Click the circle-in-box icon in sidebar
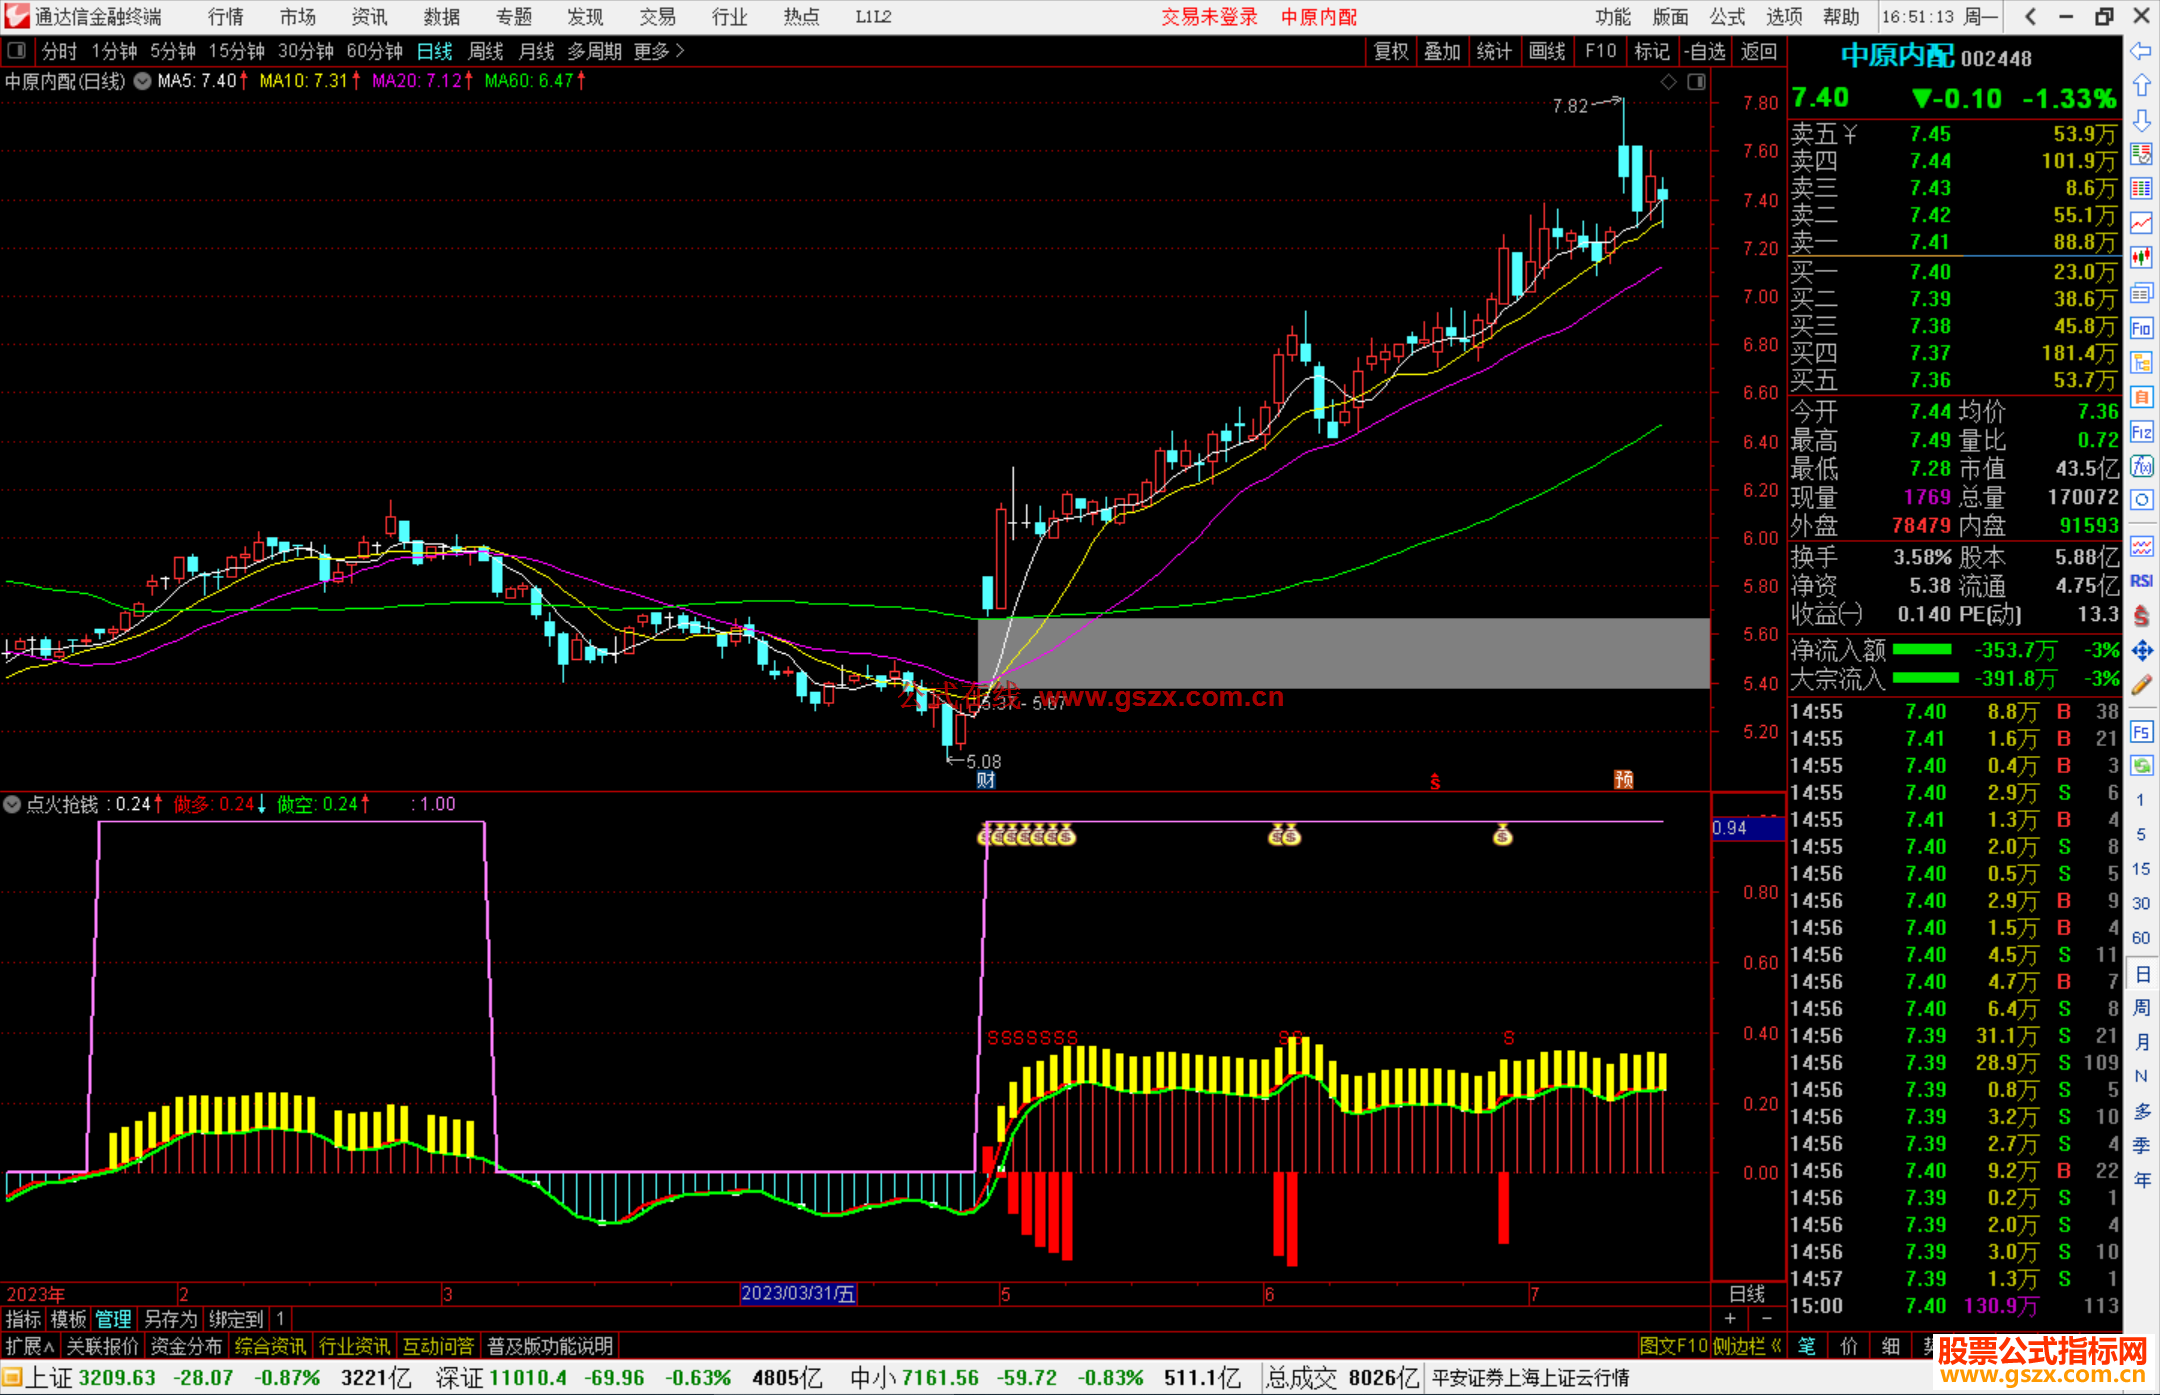This screenshot has height=1395, width=2160. pyautogui.click(x=2141, y=500)
